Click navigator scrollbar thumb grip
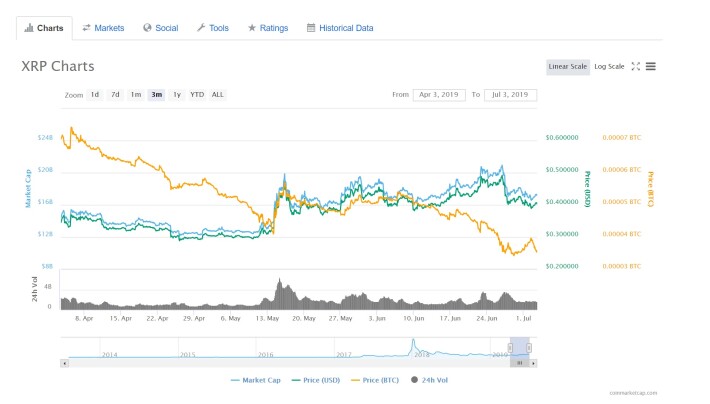 click(x=520, y=363)
